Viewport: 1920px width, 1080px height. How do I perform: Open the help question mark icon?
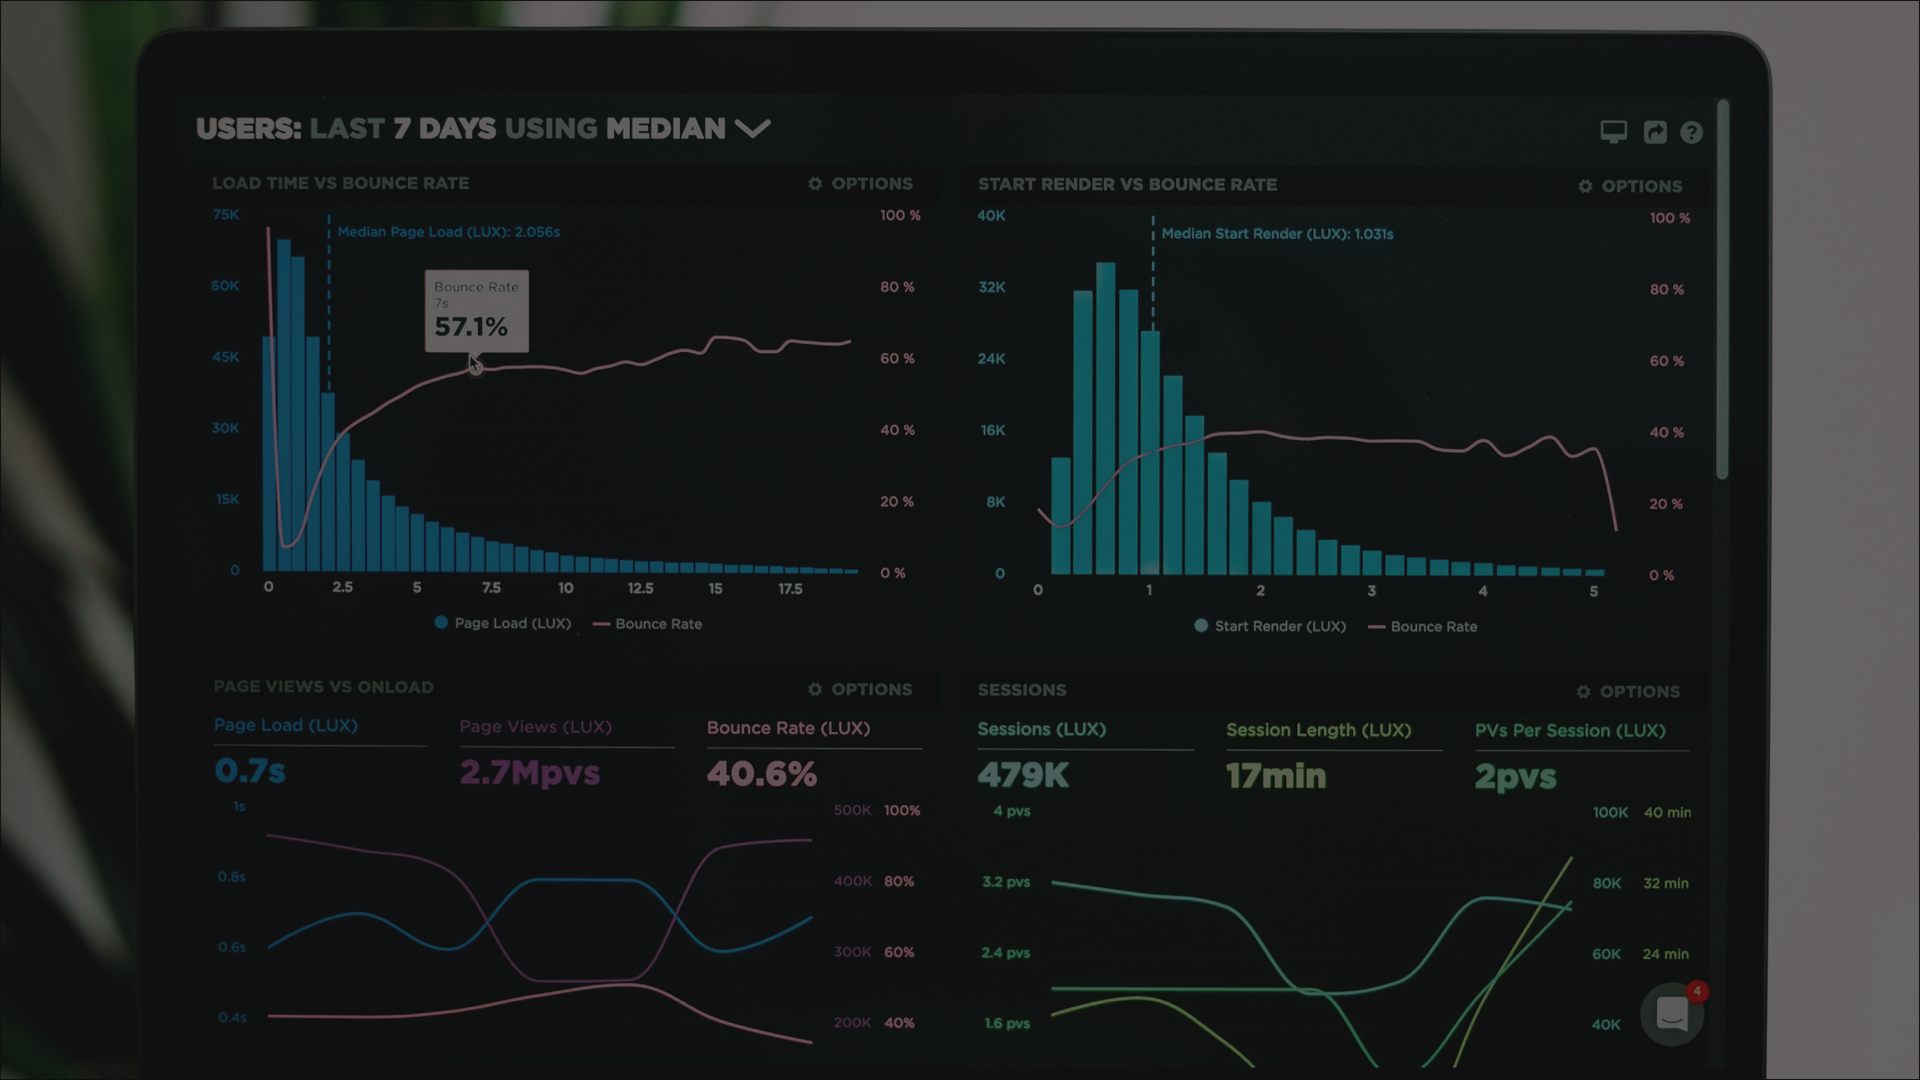(x=1691, y=132)
